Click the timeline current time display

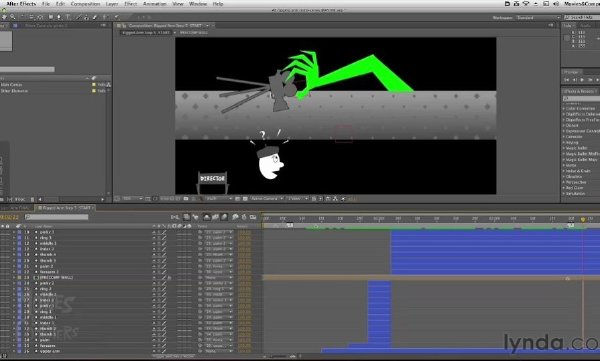(9, 217)
